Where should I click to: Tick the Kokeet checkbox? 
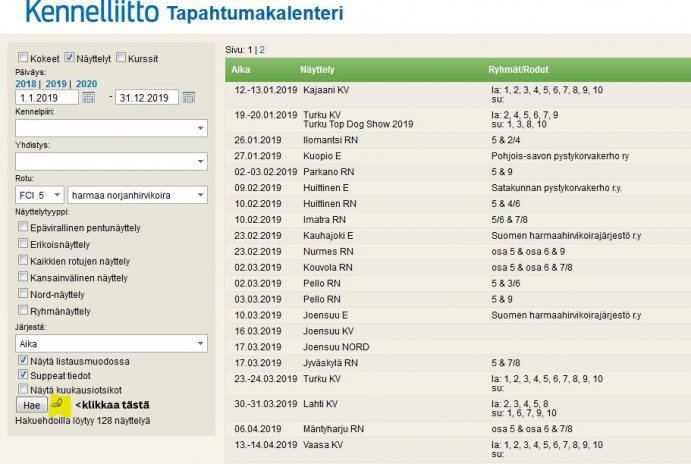point(23,57)
